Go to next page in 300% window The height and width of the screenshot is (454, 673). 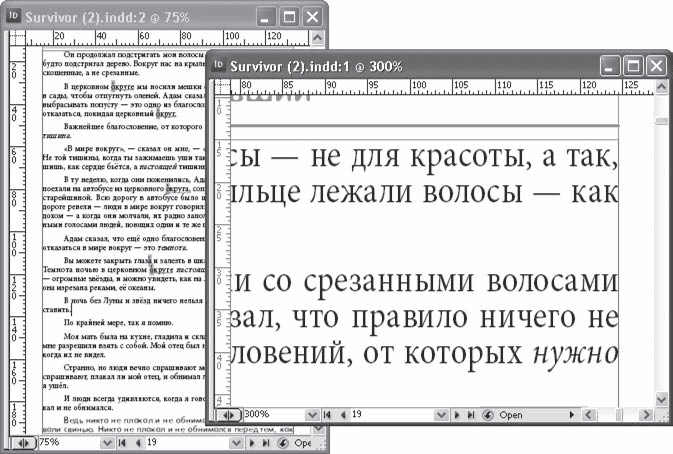click(456, 413)
